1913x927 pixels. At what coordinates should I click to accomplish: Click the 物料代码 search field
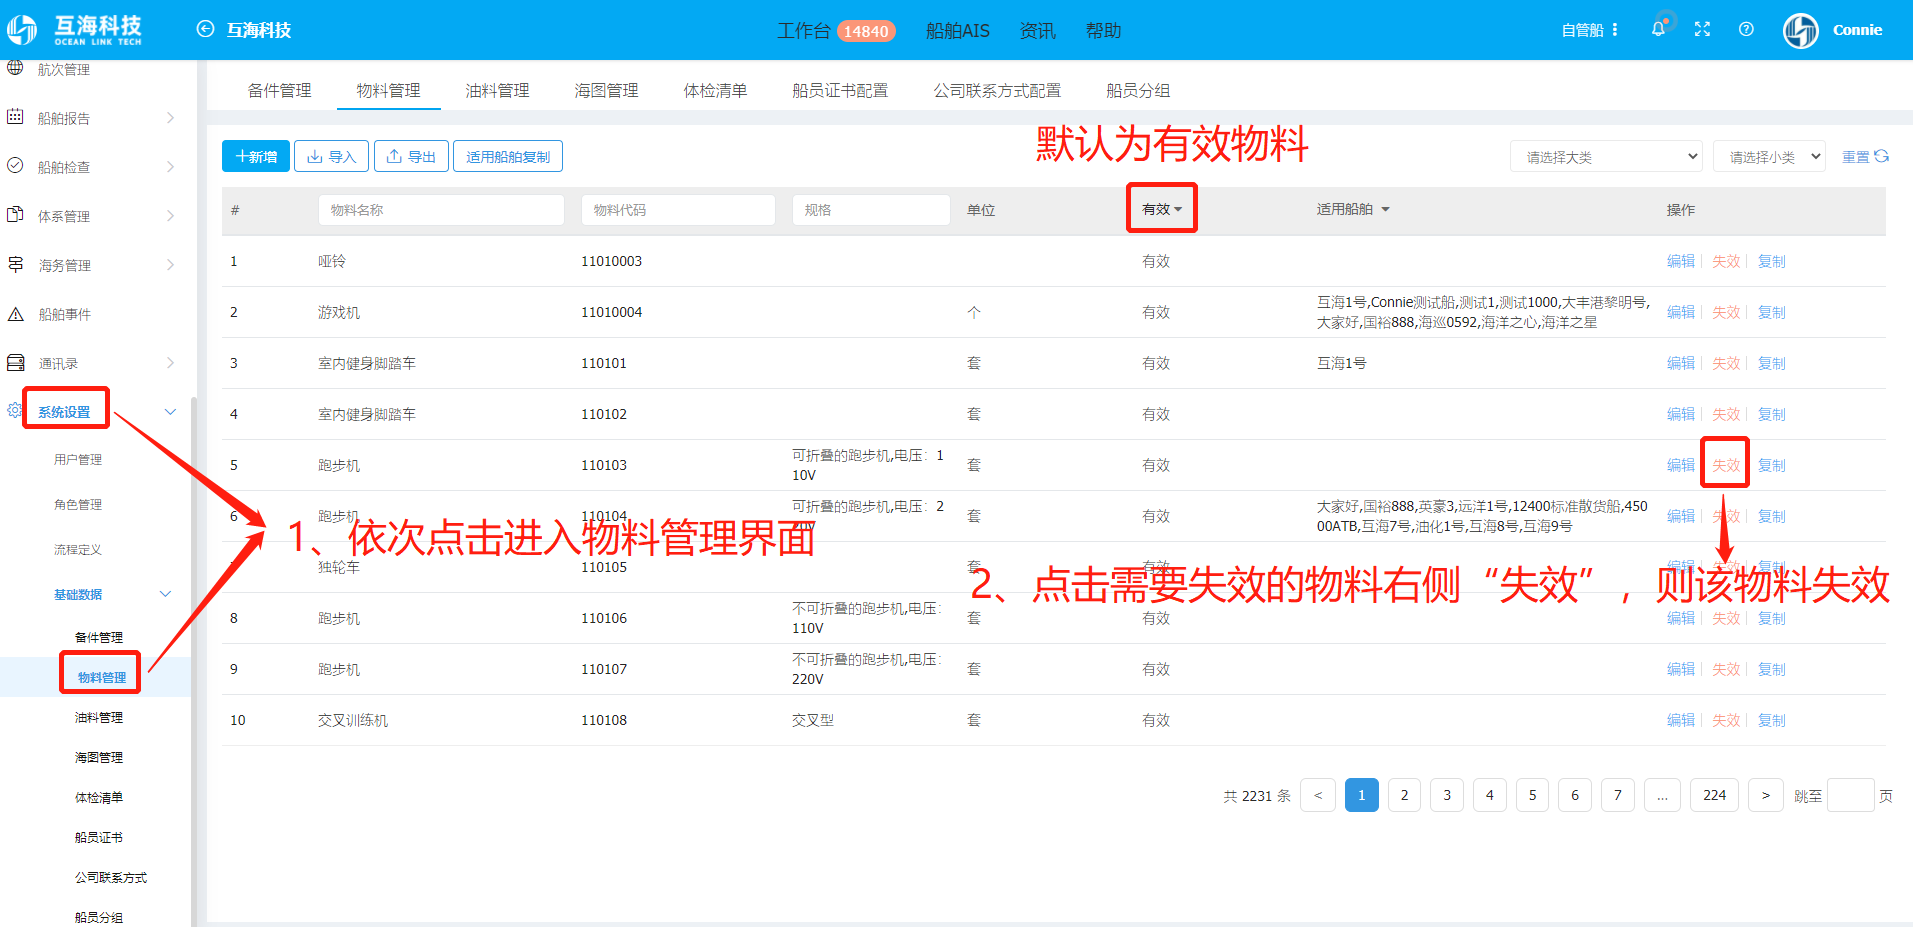point(678,210)
